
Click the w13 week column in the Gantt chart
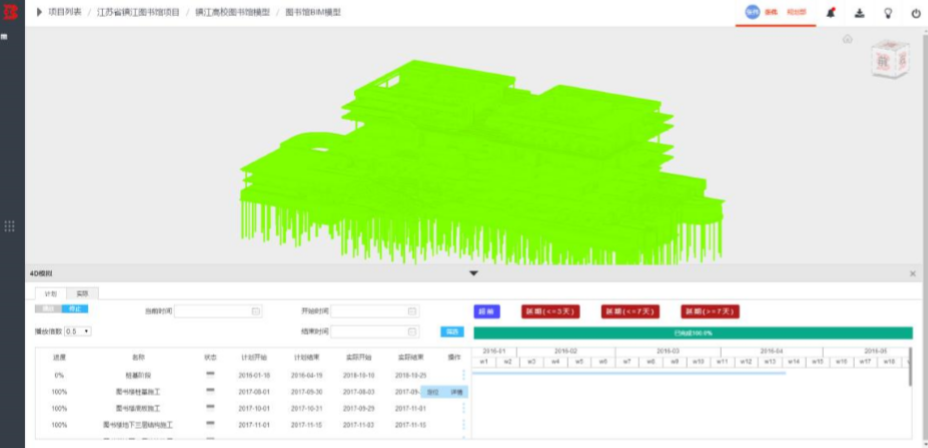[769, 361]
